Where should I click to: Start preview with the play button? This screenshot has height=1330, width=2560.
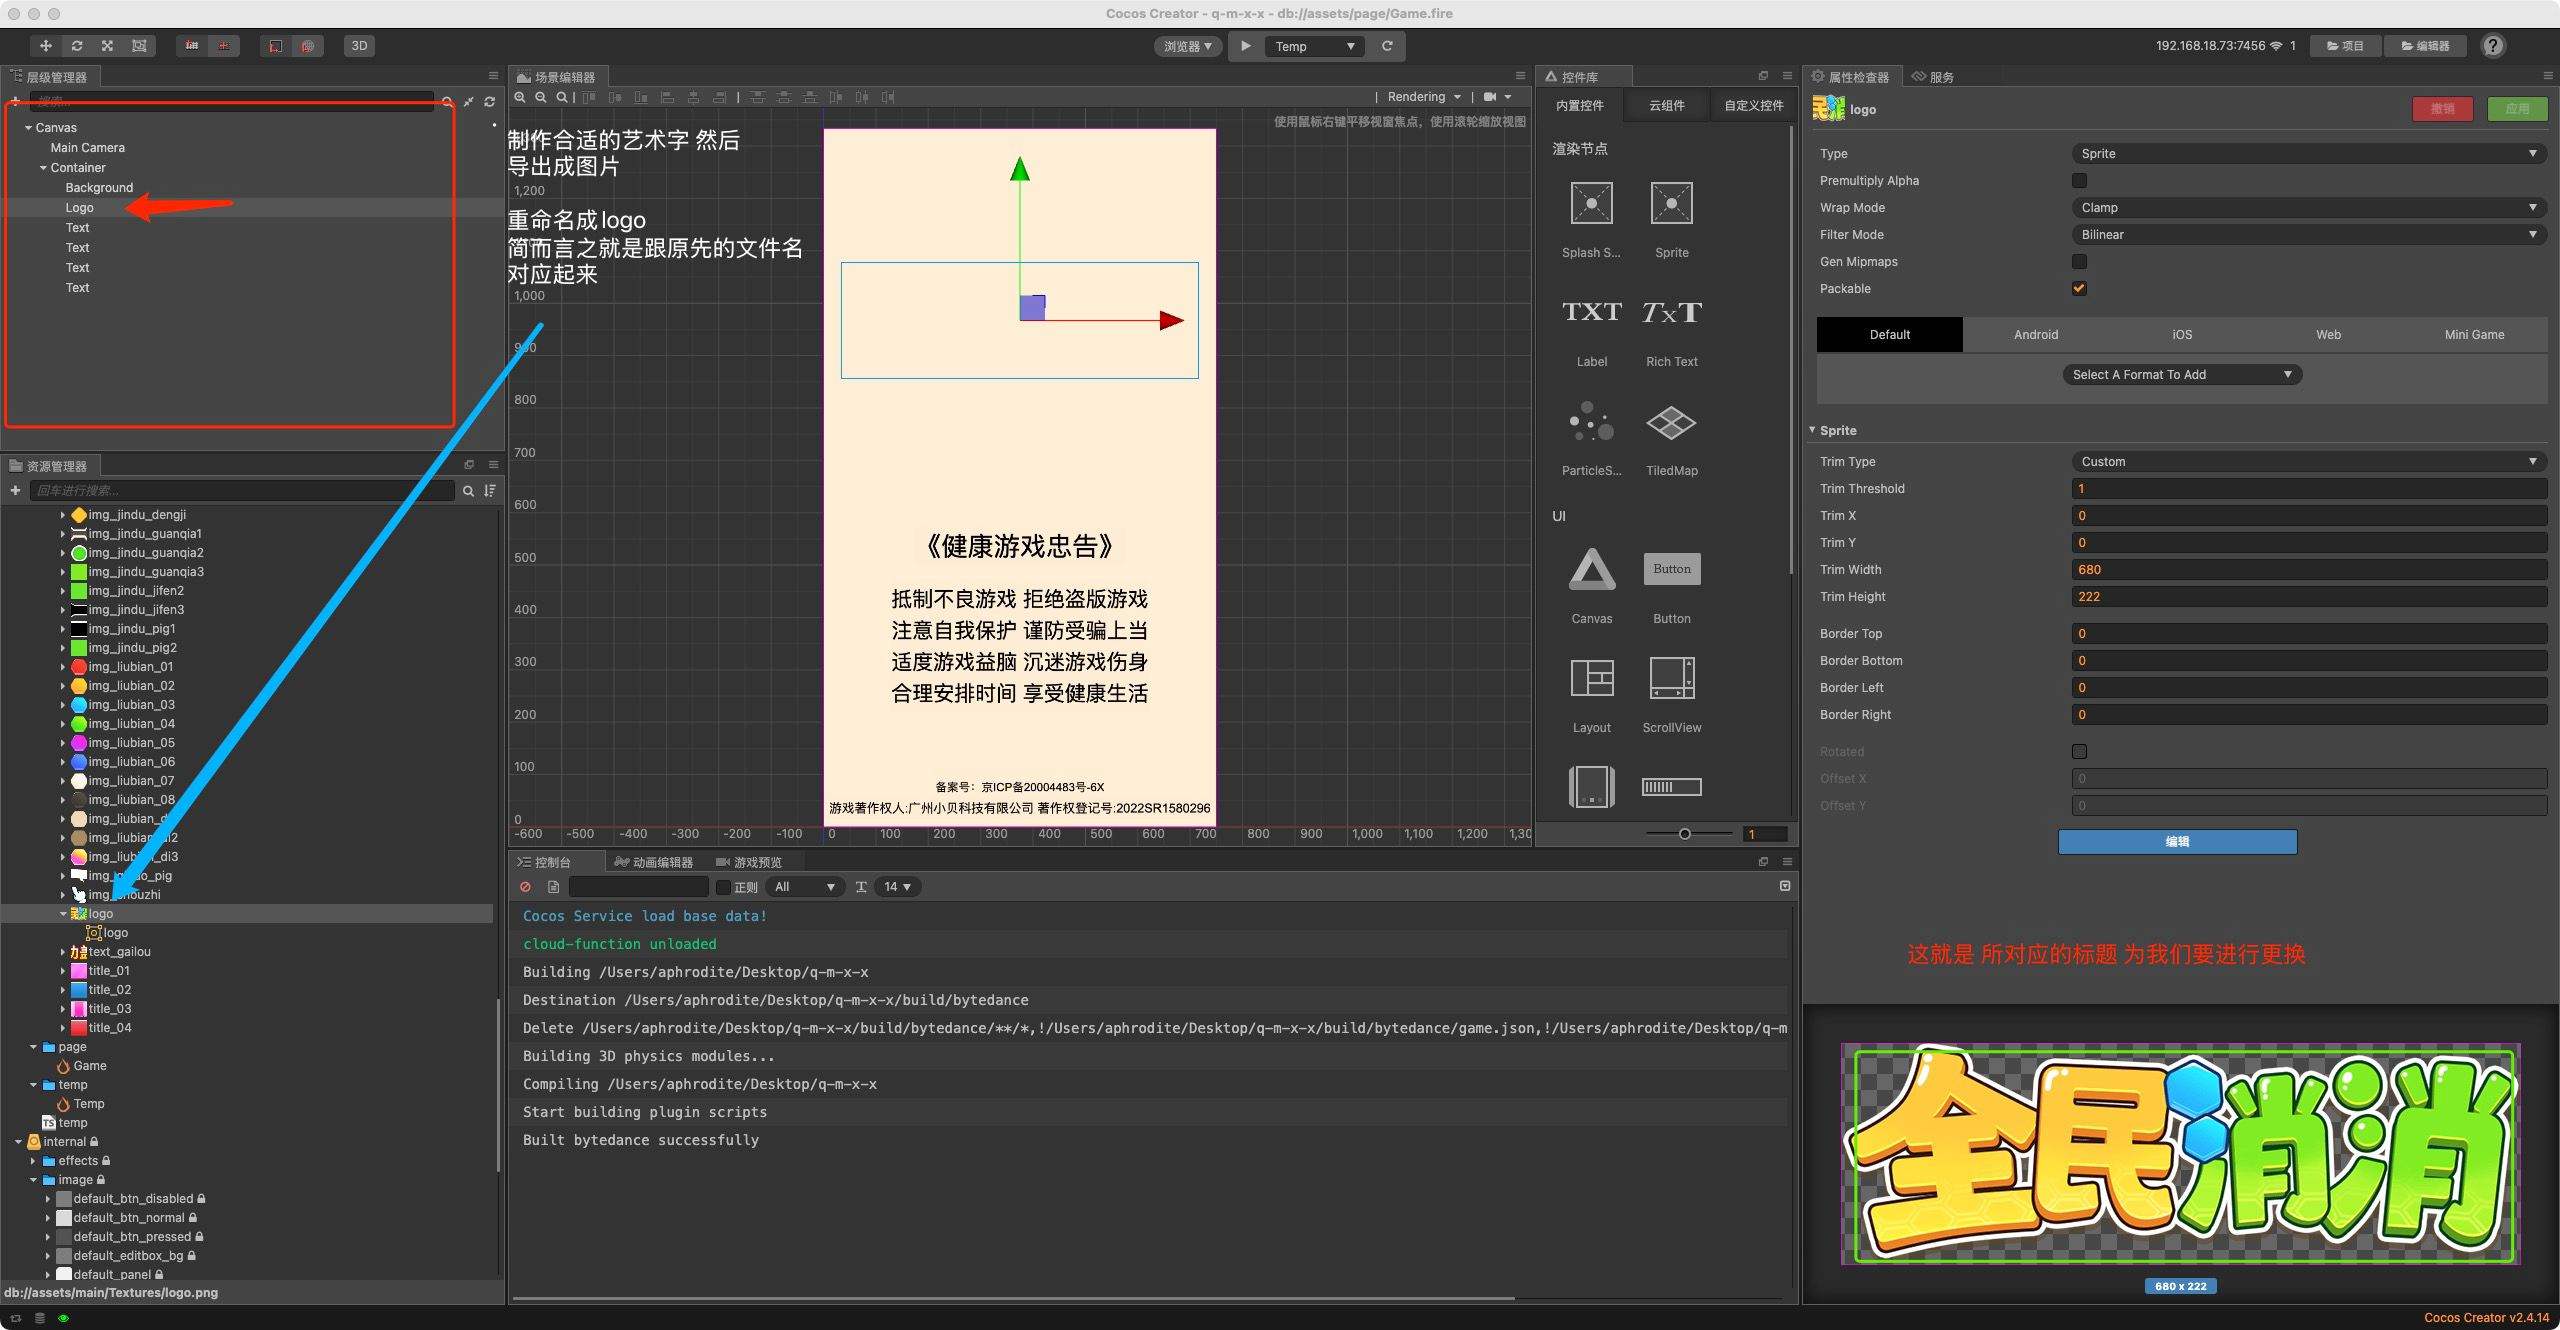coord(1246,46)
